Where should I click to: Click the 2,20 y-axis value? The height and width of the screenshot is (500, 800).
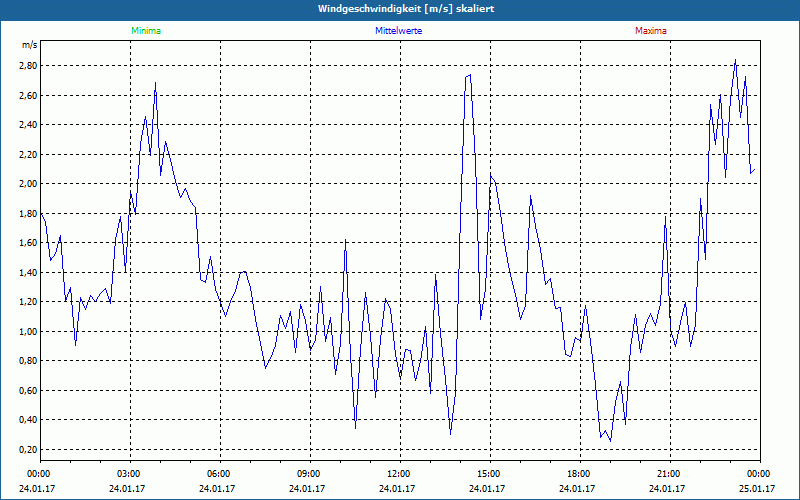(x=29, y=155)
